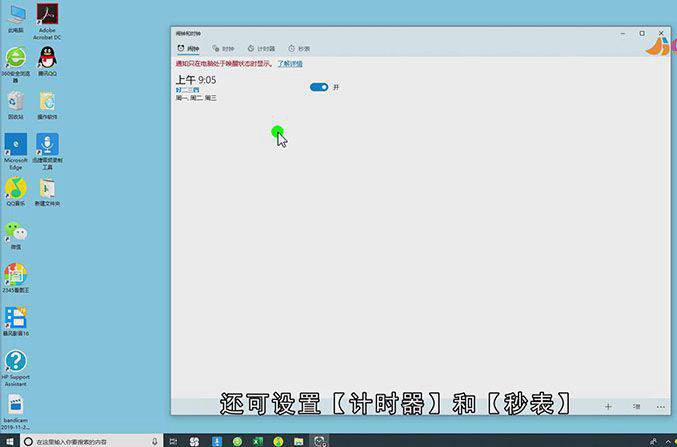Screen dimensions: 677x447
Task: Open Task View from the taskbar
Action: (x=173, y=441)
